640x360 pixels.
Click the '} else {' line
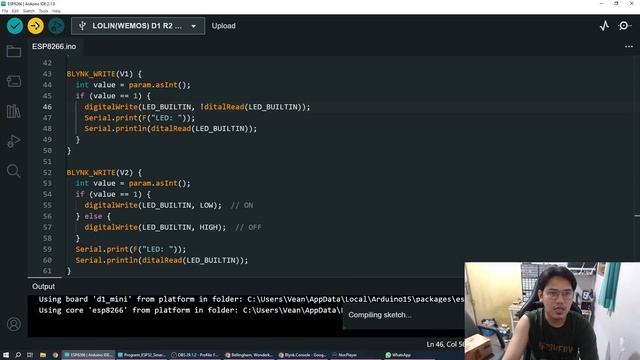click(93, 216)
